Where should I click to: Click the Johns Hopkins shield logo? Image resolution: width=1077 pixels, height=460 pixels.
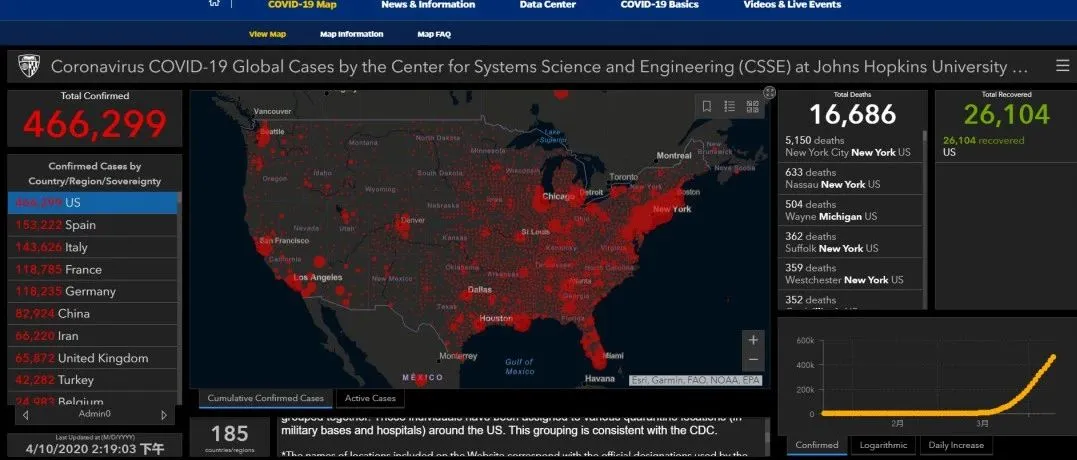coord(29,66)
